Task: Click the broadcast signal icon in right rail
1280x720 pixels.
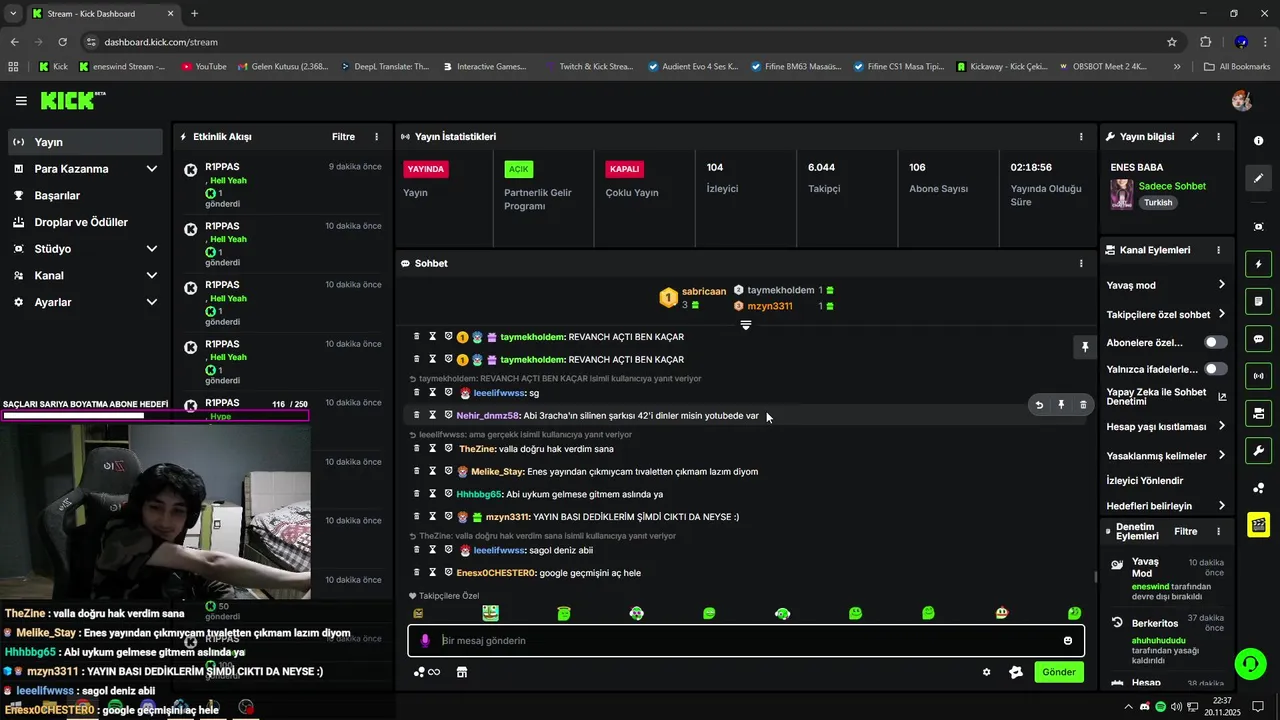Action: [x=1259, y=376]
